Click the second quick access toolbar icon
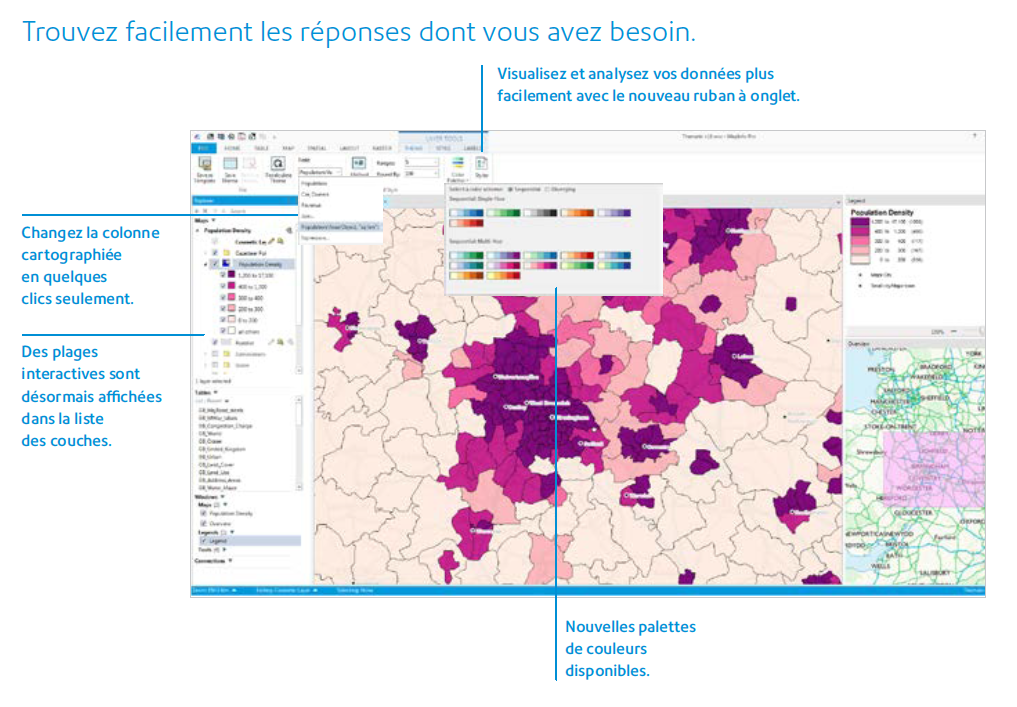Screen dimensions: 1017x707 point(221,137)
